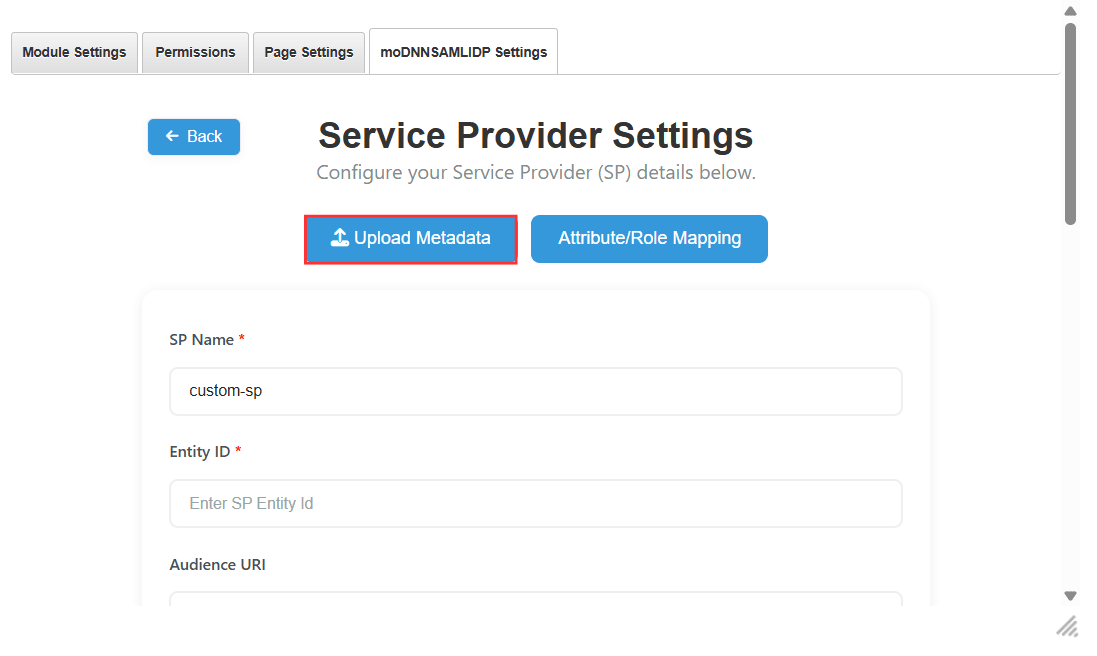1097x656 pixels.
Task: Select the Module Settings tab
Action: click(x=74, y=52)
